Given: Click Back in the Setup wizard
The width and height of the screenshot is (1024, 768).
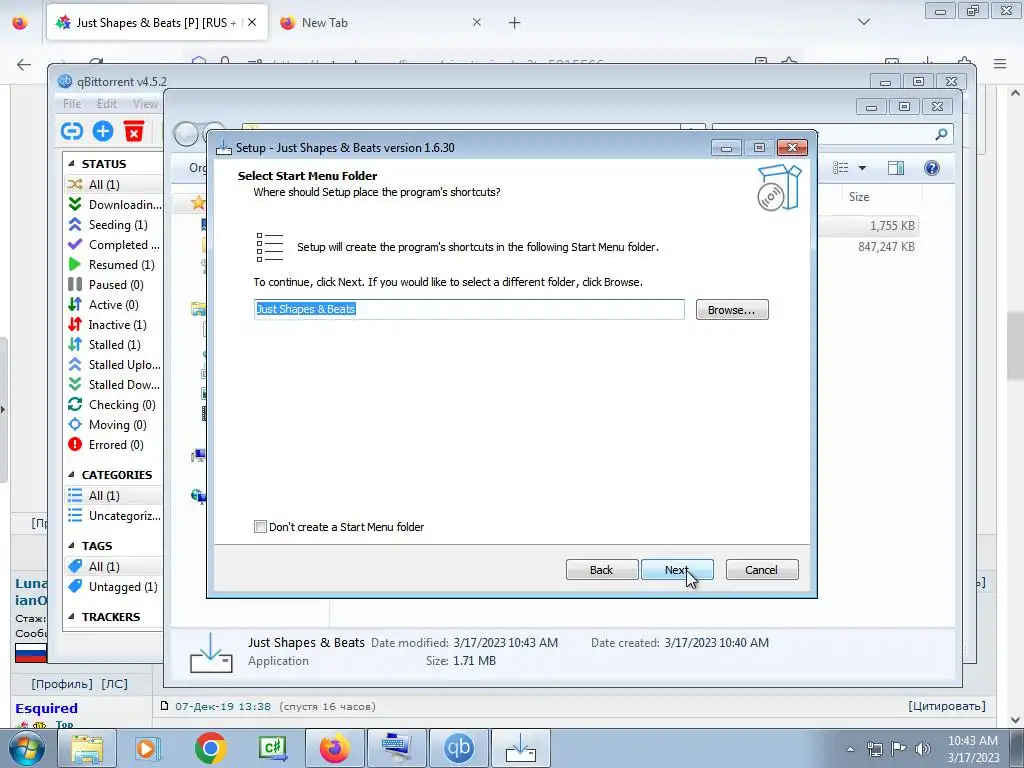Looking at the screenshot, I should (x=601, y=569).
